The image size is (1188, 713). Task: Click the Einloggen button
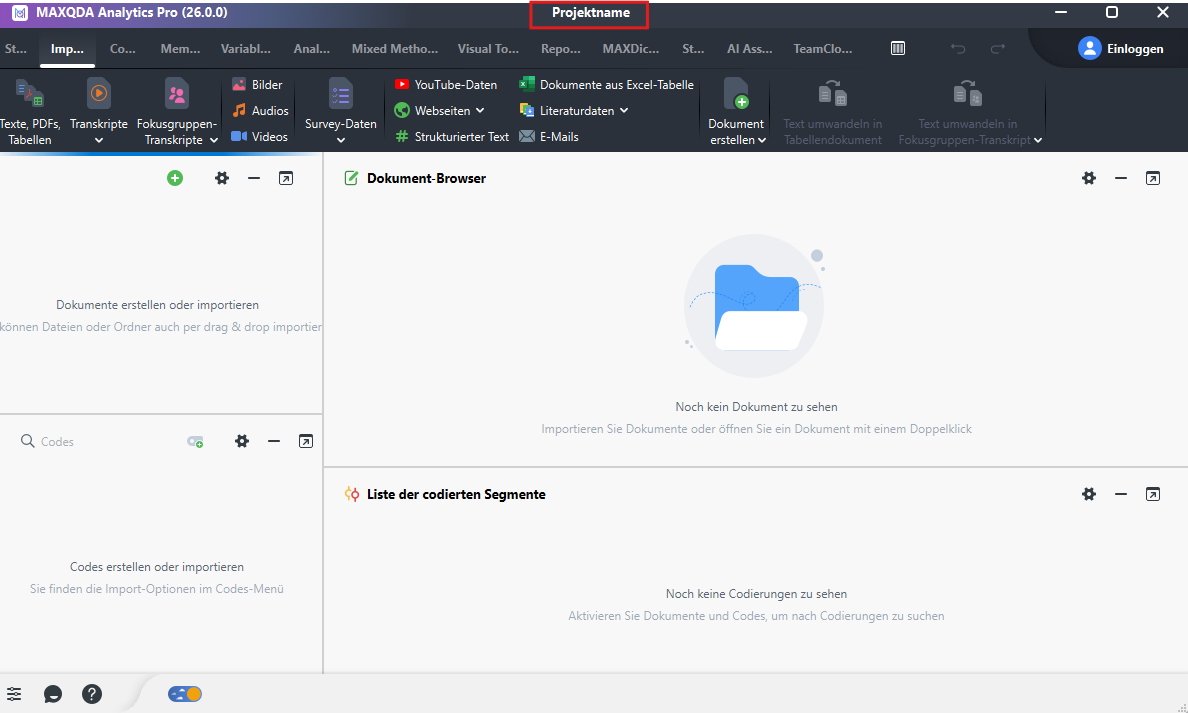(1121, 48)
